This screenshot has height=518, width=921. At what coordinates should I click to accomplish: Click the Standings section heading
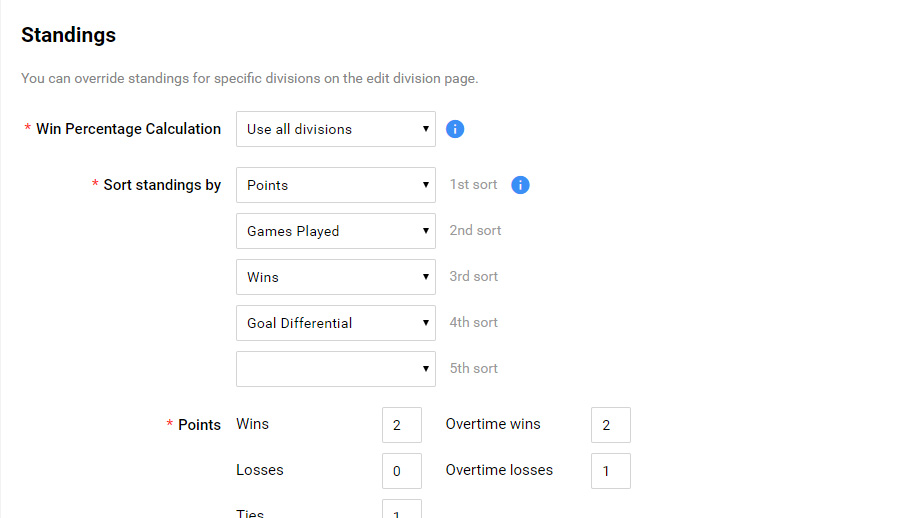[68, 35]
